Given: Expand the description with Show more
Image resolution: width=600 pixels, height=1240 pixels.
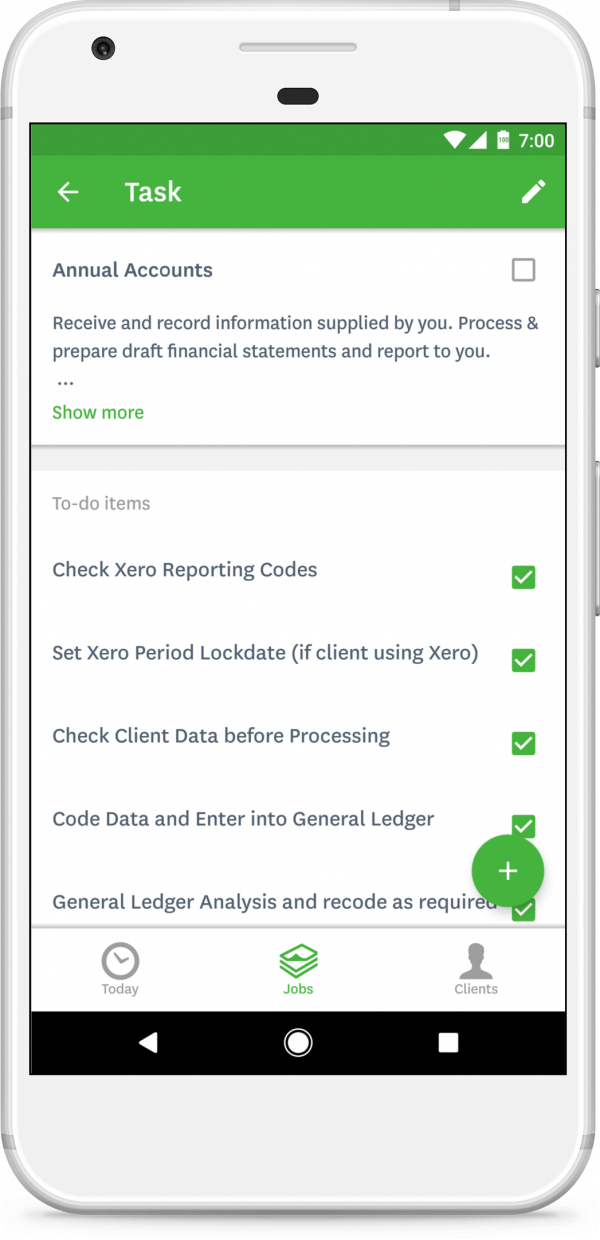Looking at the screenshot, I should coord(97,412).
